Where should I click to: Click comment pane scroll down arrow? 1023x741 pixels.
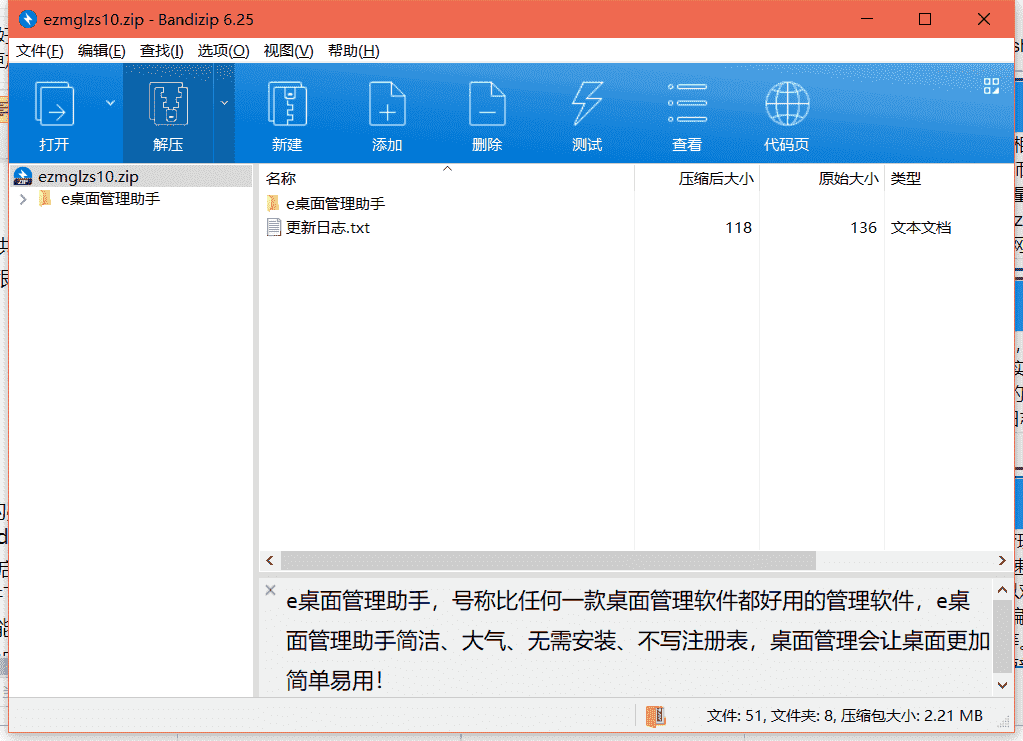(x=1002, y=685)
